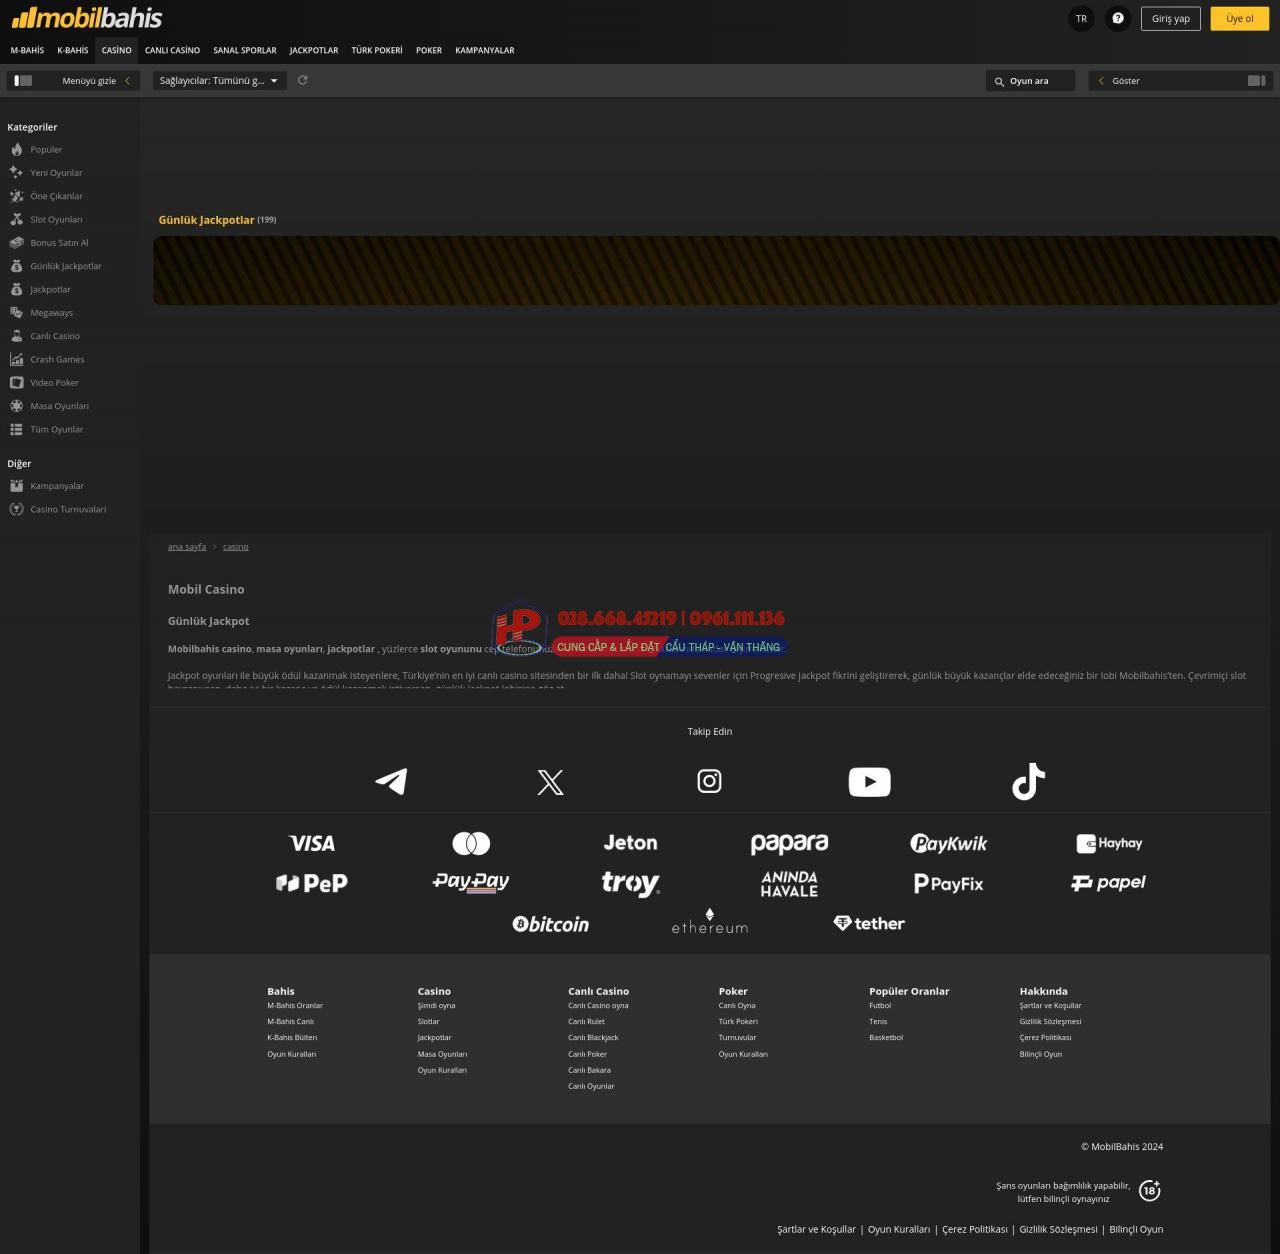Image resolution: width=1280 pixels, height=1254 pixels.
Task: Click the Günlük Jackpotlar banner strip
Action: point(716,270)
